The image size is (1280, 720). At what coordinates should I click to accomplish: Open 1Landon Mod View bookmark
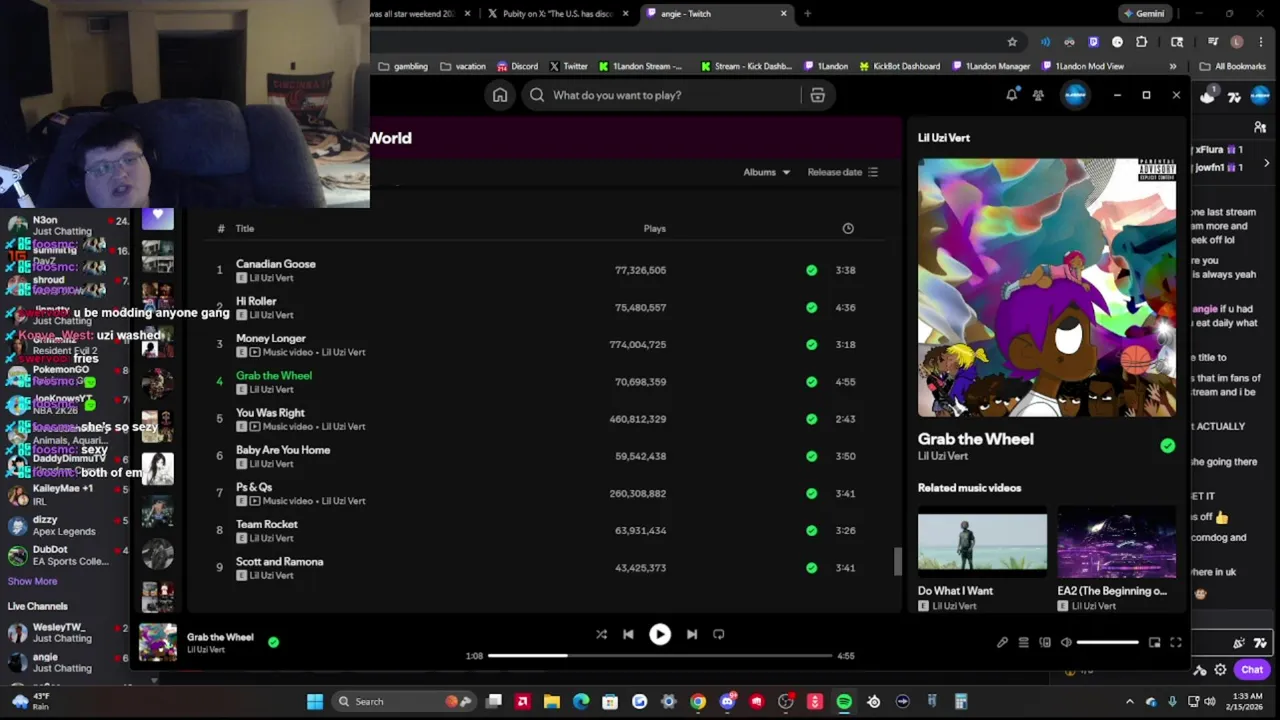tap(1082, 66)
